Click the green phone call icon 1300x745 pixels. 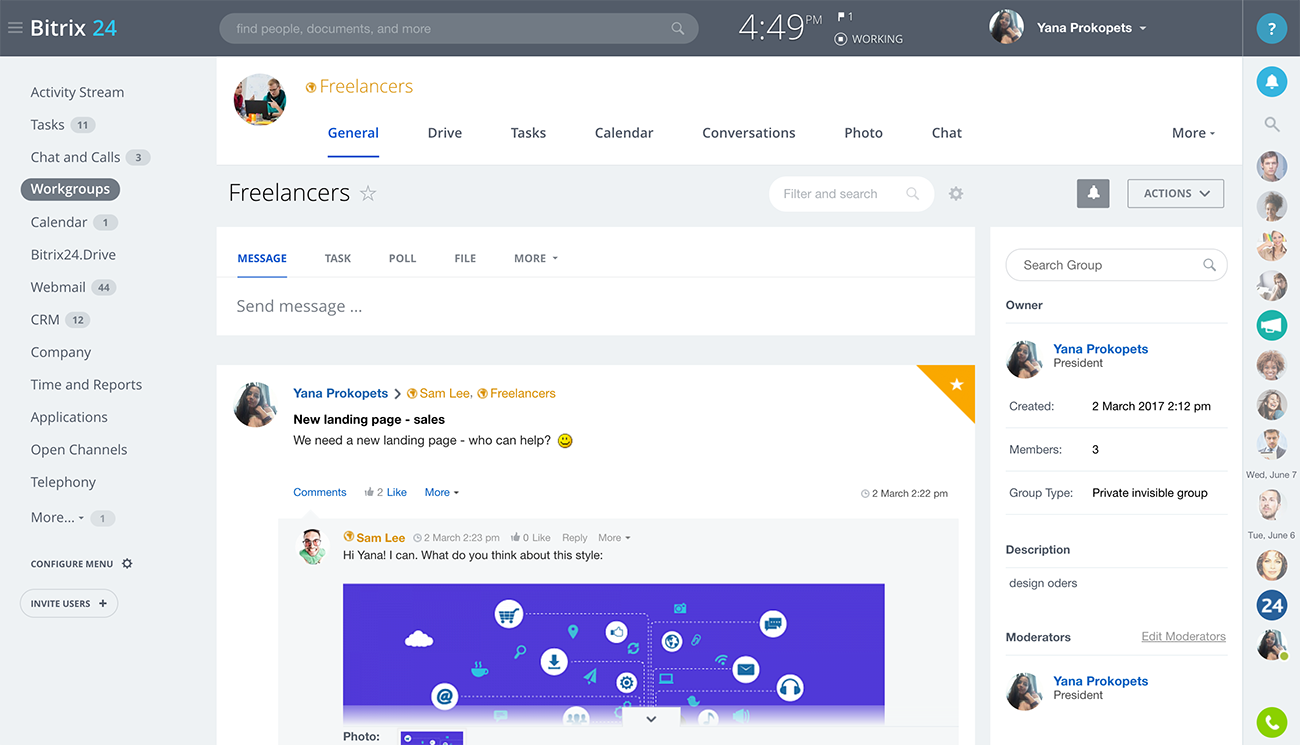pos(1271,721)
